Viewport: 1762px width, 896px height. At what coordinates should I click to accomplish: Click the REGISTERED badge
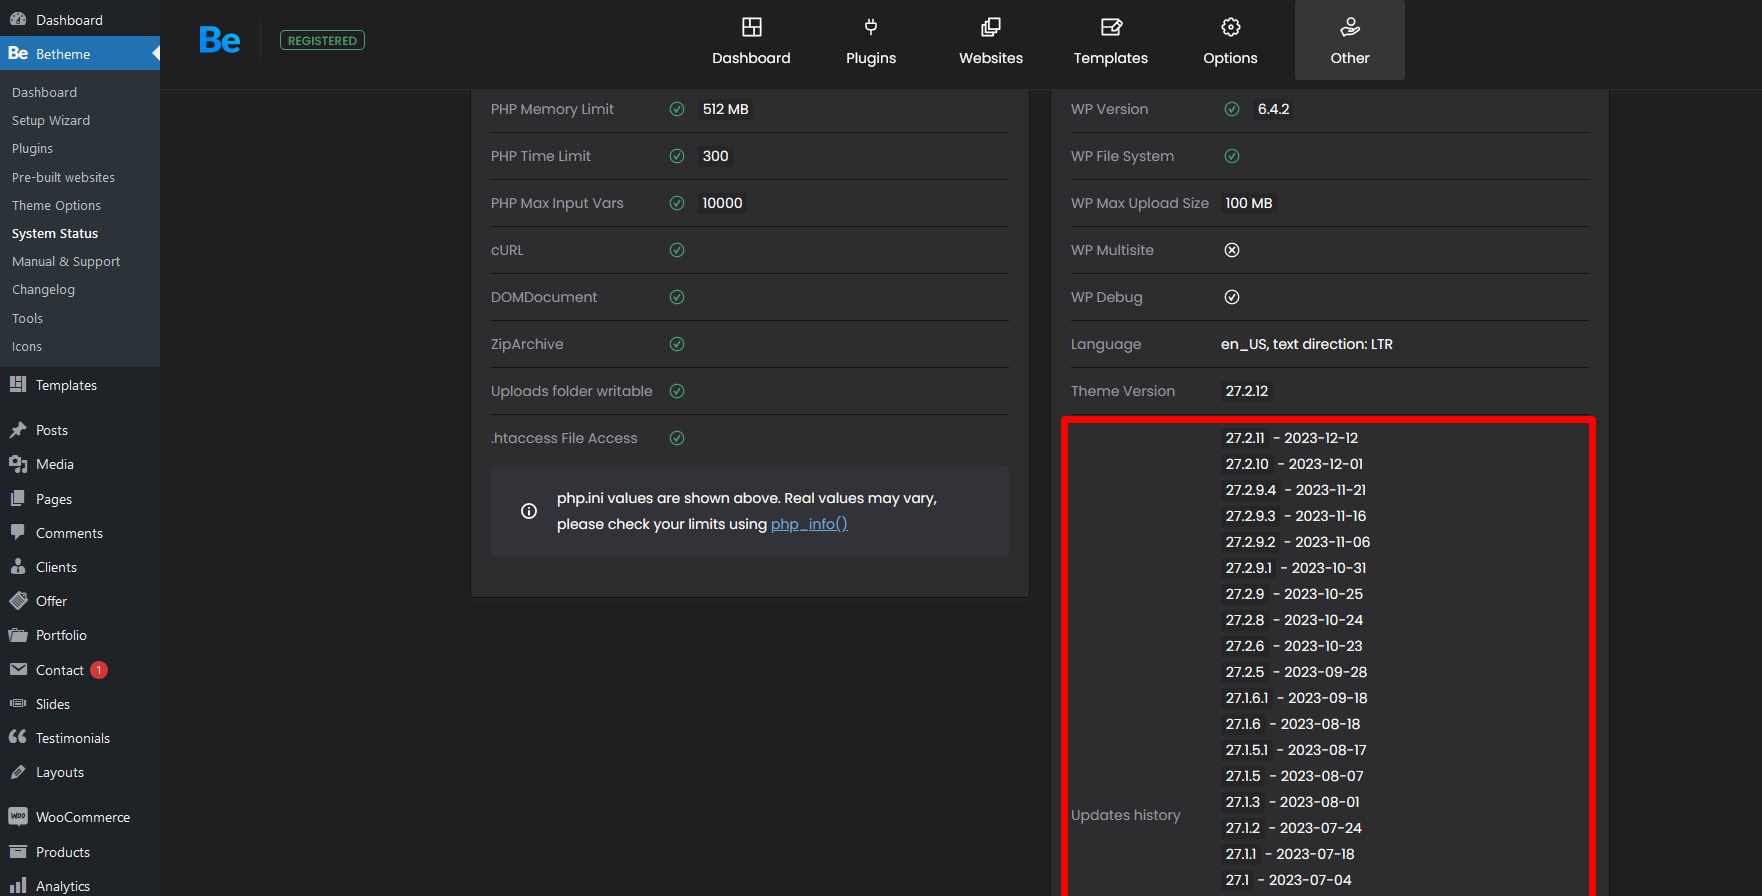click(x=322, y=40)
